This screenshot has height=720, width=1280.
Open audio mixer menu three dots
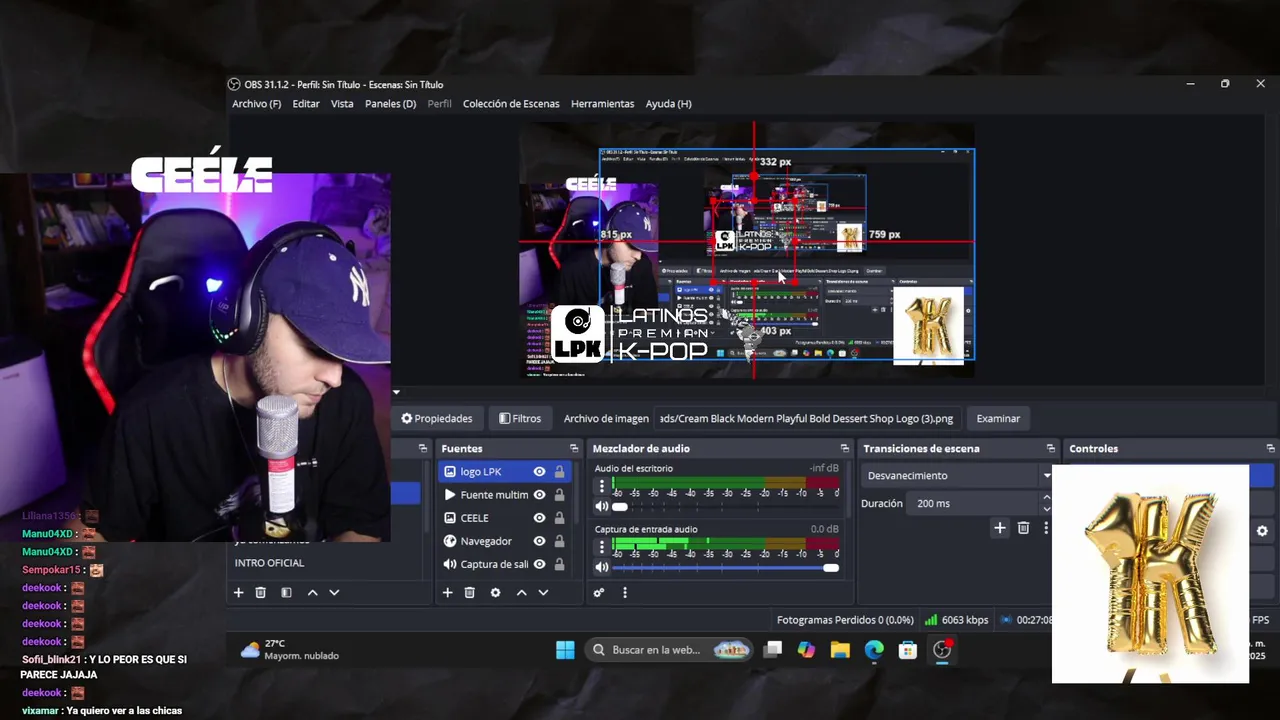click(x=625, y=593)
